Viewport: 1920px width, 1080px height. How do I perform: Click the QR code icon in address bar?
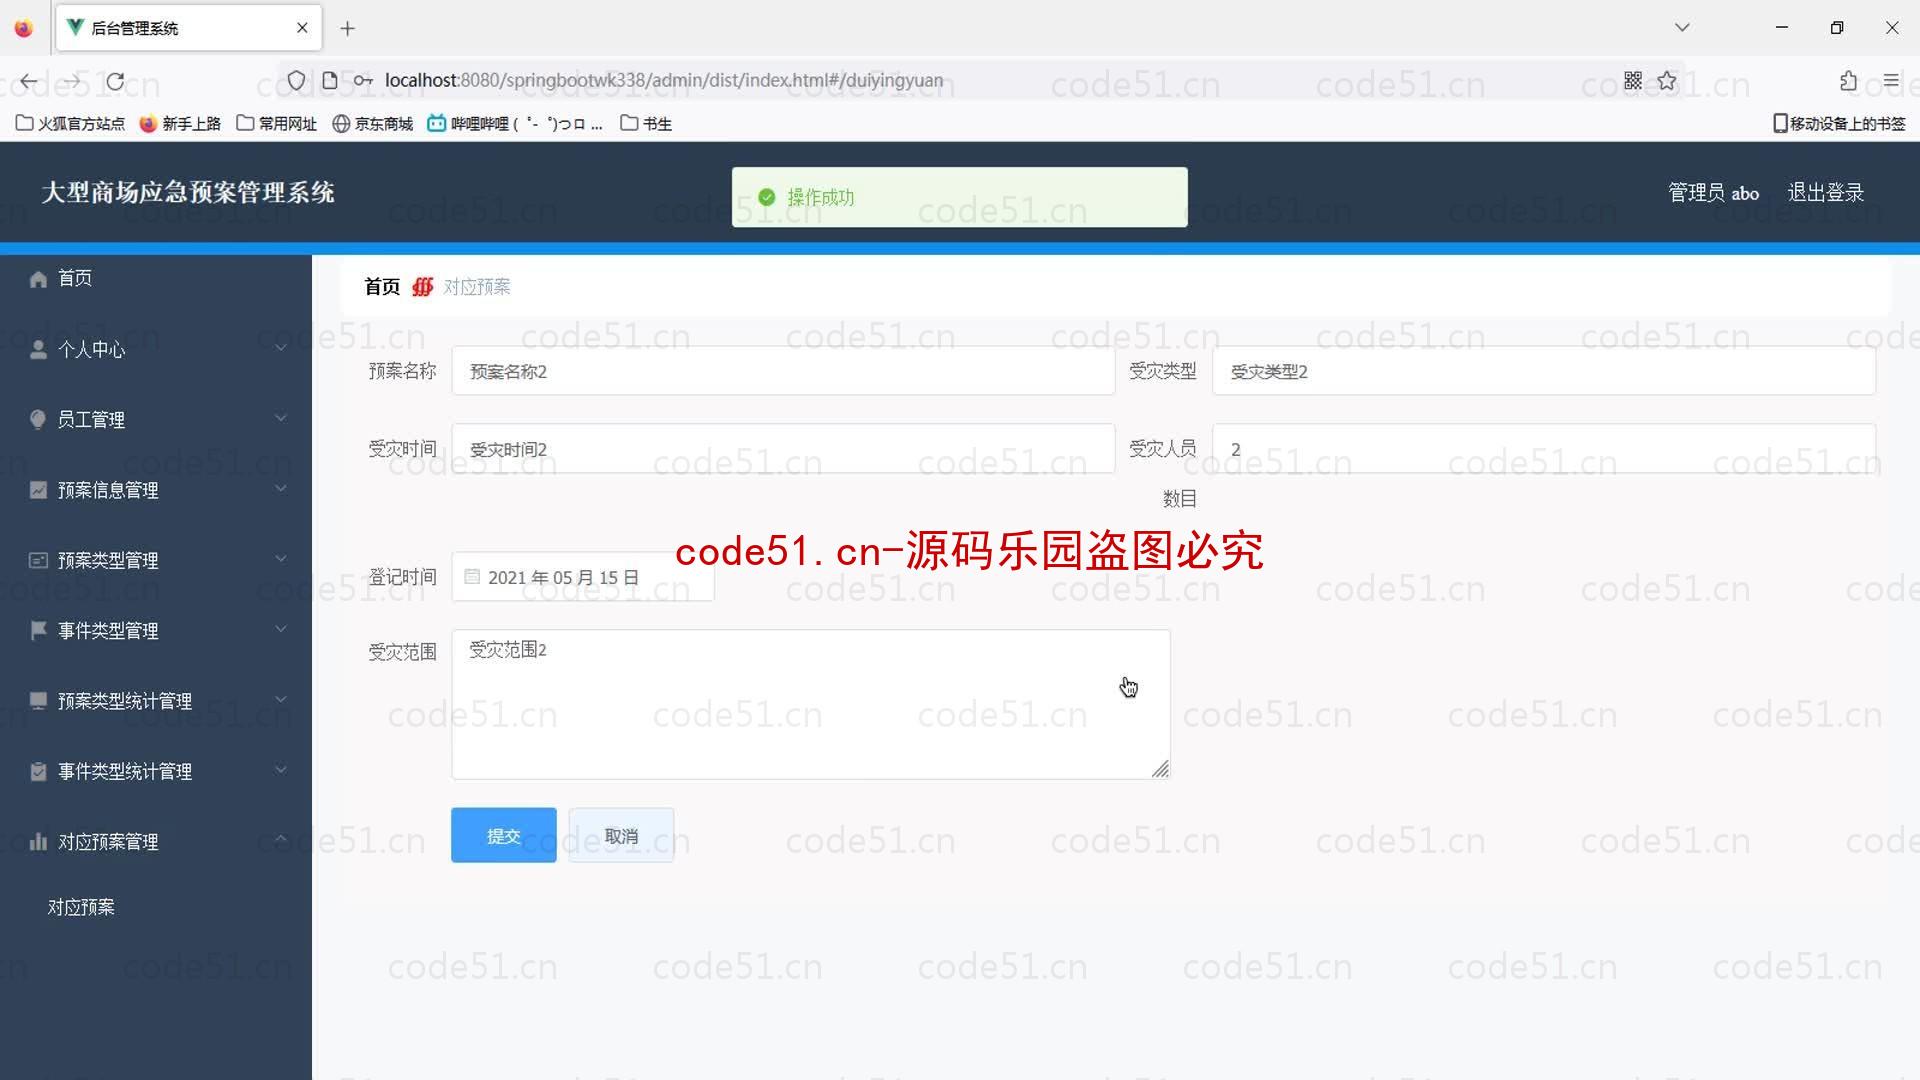pyautogui.click(x=1633, y=81)
